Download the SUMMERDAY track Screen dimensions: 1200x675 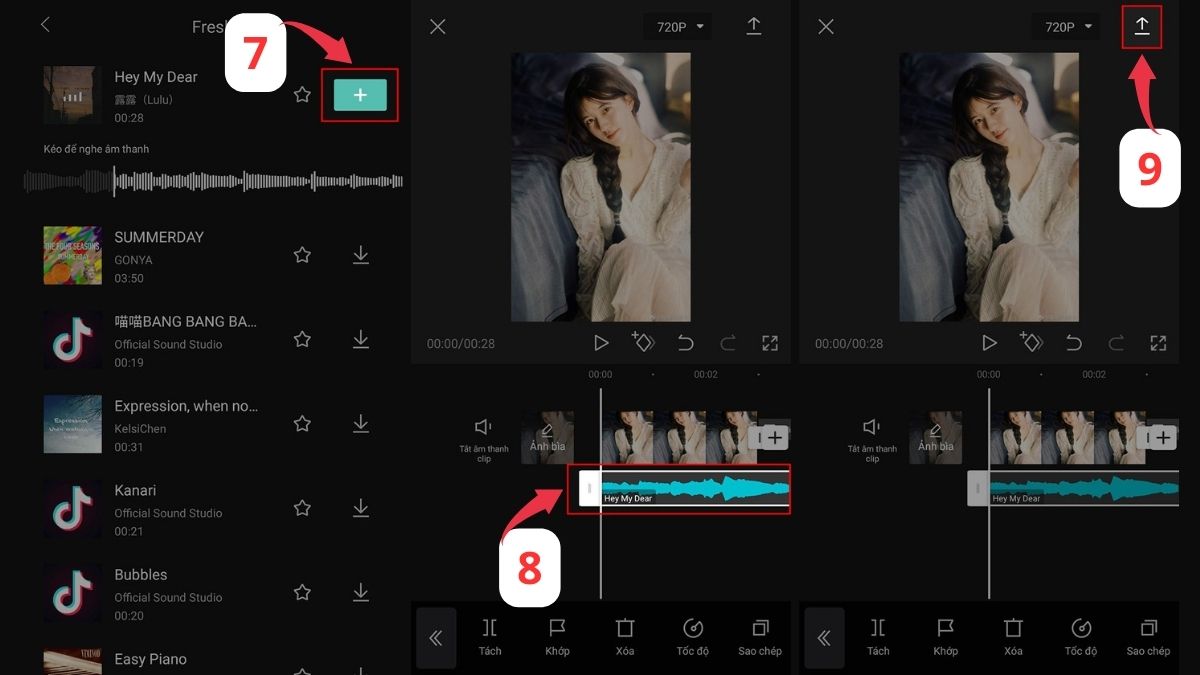click(361, 255)
